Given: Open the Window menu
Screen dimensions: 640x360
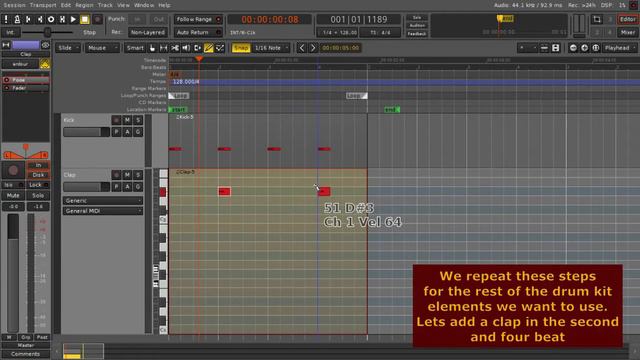Looking at the screenshot, I should coord(144,5).
